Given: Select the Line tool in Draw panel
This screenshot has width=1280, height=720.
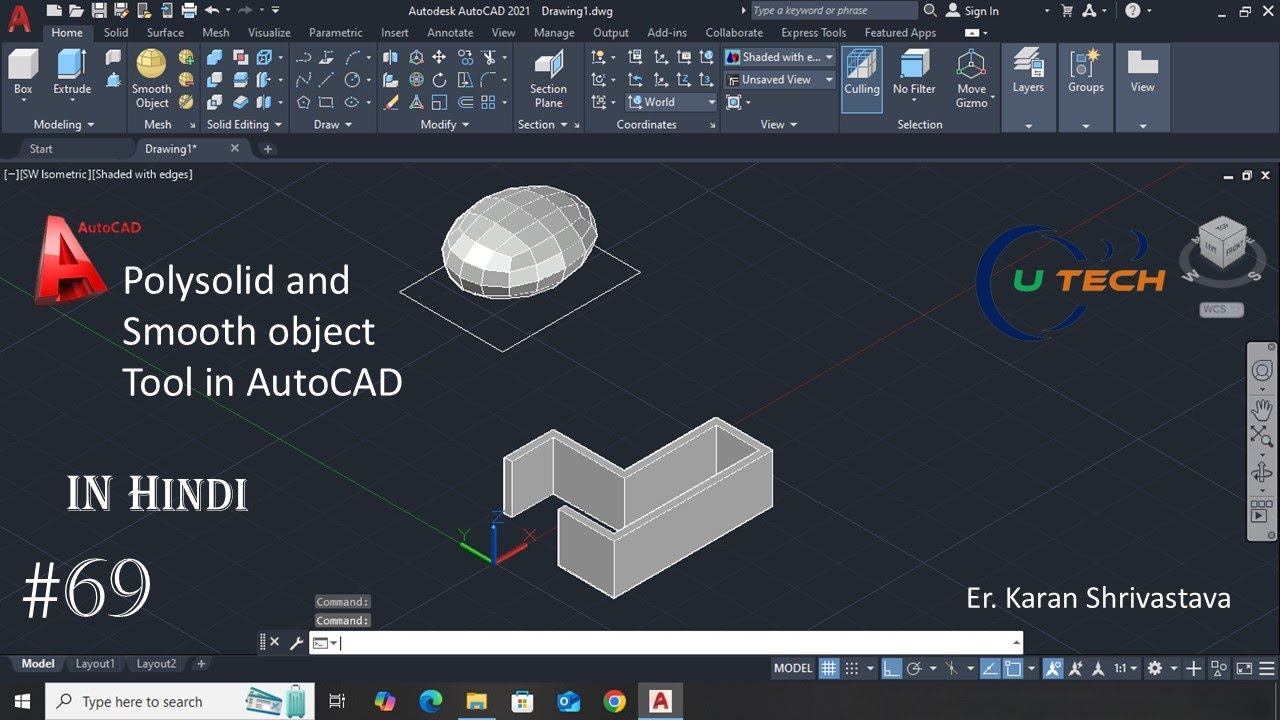Looking at the screenshot, I should pos(327,79).
